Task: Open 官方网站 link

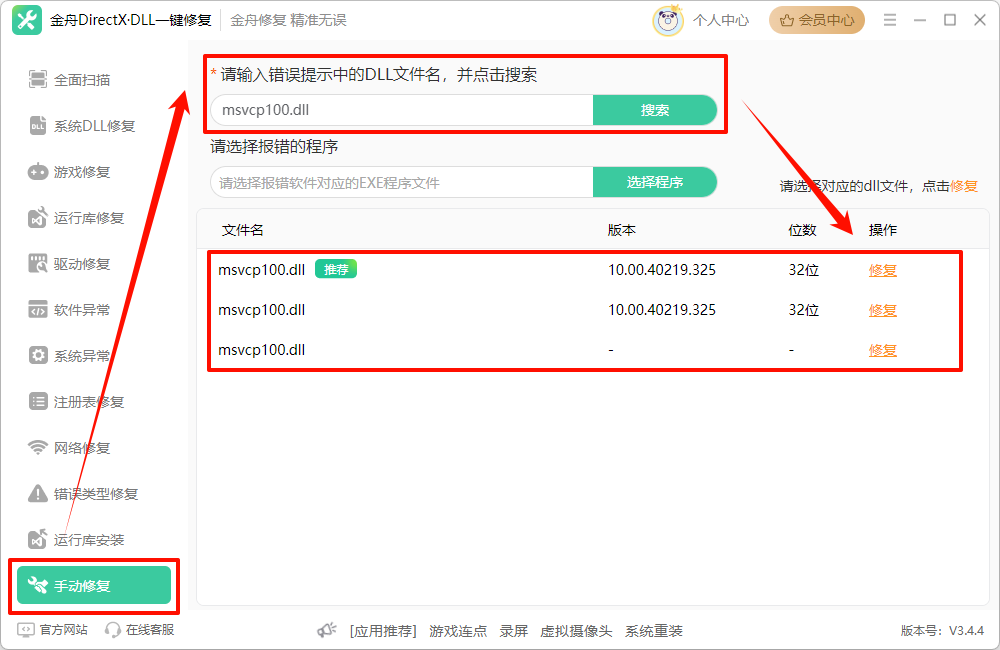Action: (x=63, y=630)
